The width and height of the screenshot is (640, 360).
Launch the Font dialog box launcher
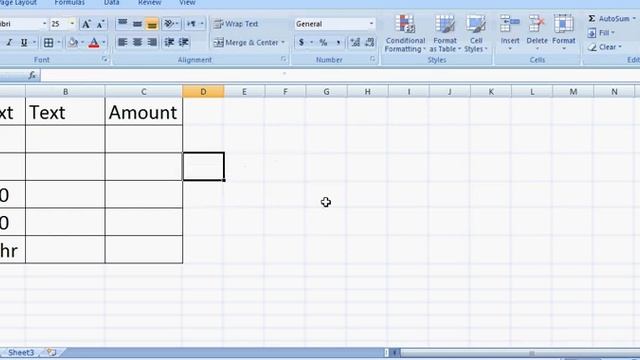click(x=105, y=60)
